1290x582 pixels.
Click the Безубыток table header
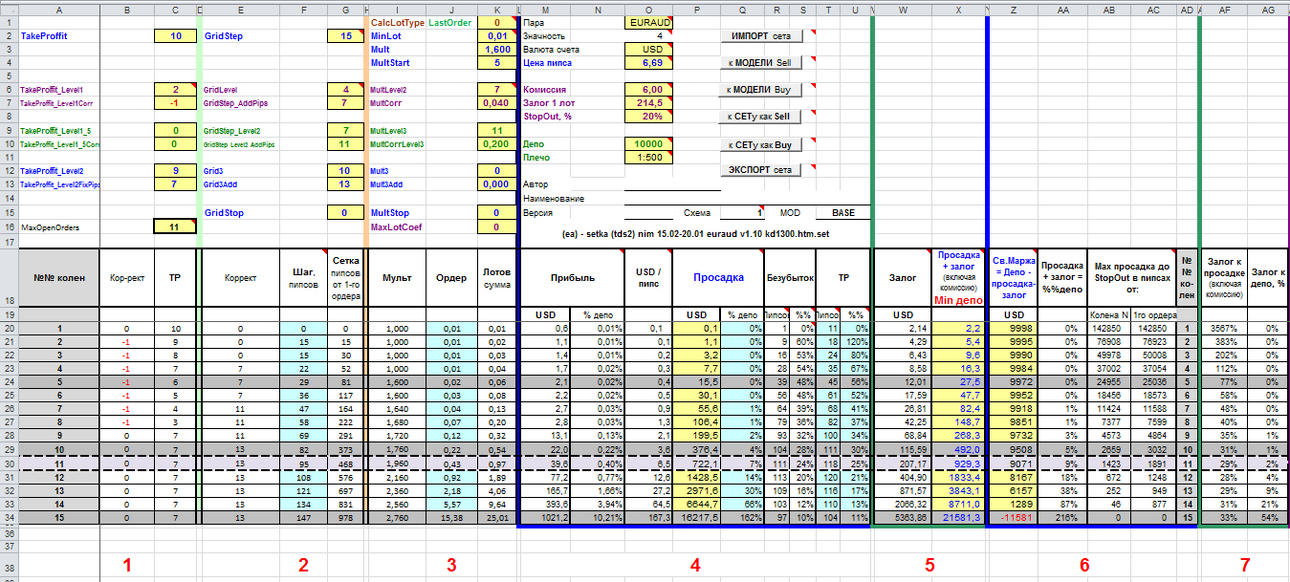(x=790, y=277)
